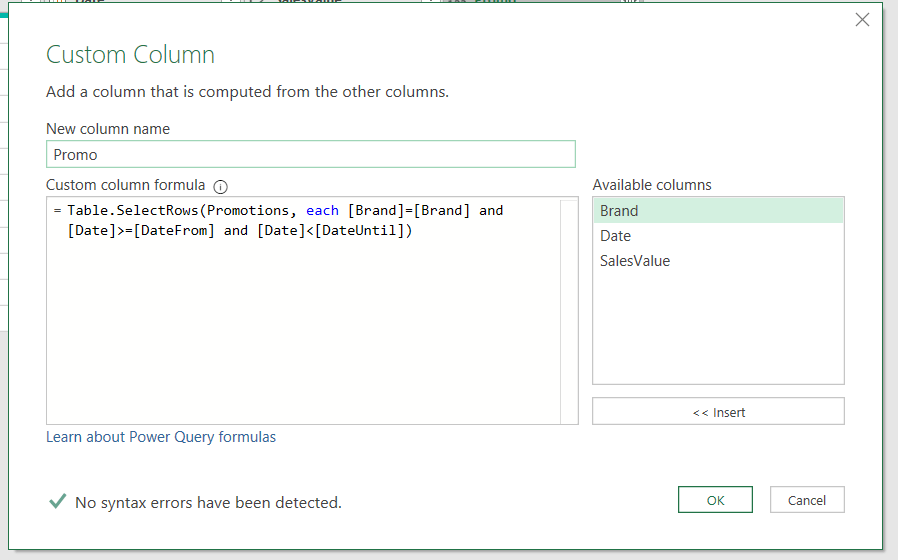The image size is (898, 560).
Task: Click [DateUntil] in the formula text
Action: 360,231
